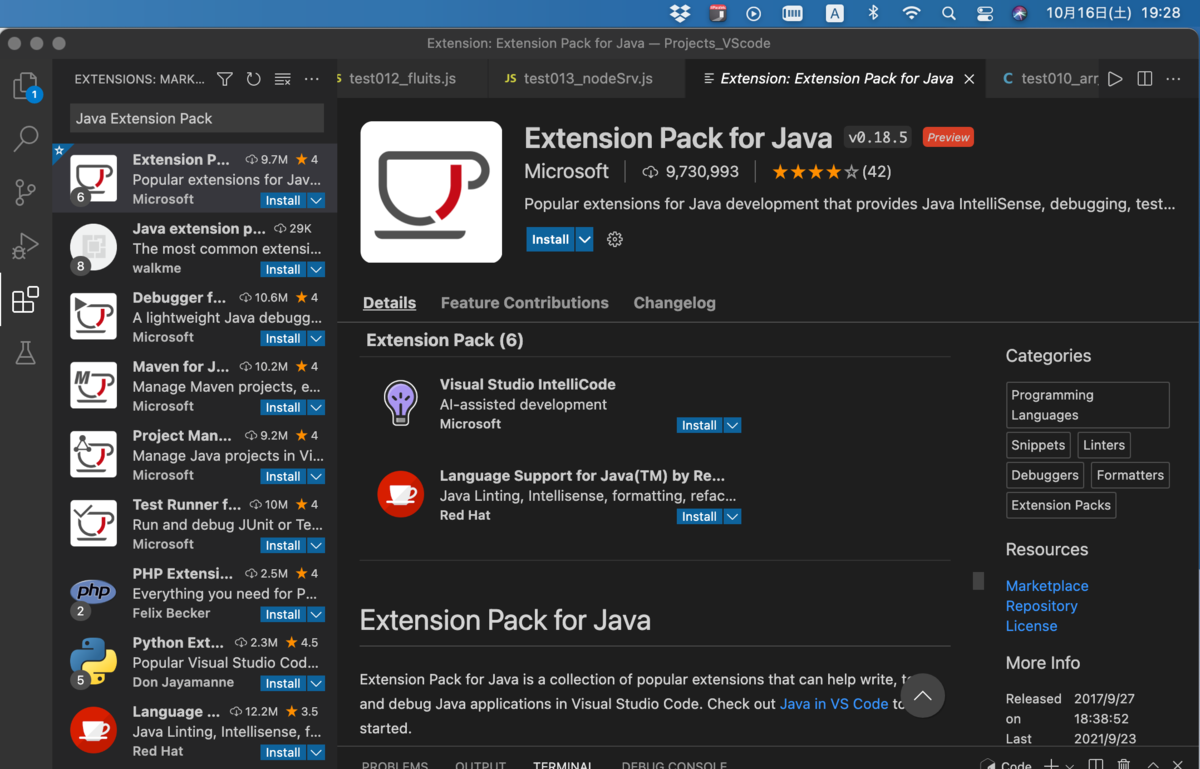Open the Search view in the activity bar
Image resolution: width=1200 pixels, height=769 pixels.
[x=25, y=139]
